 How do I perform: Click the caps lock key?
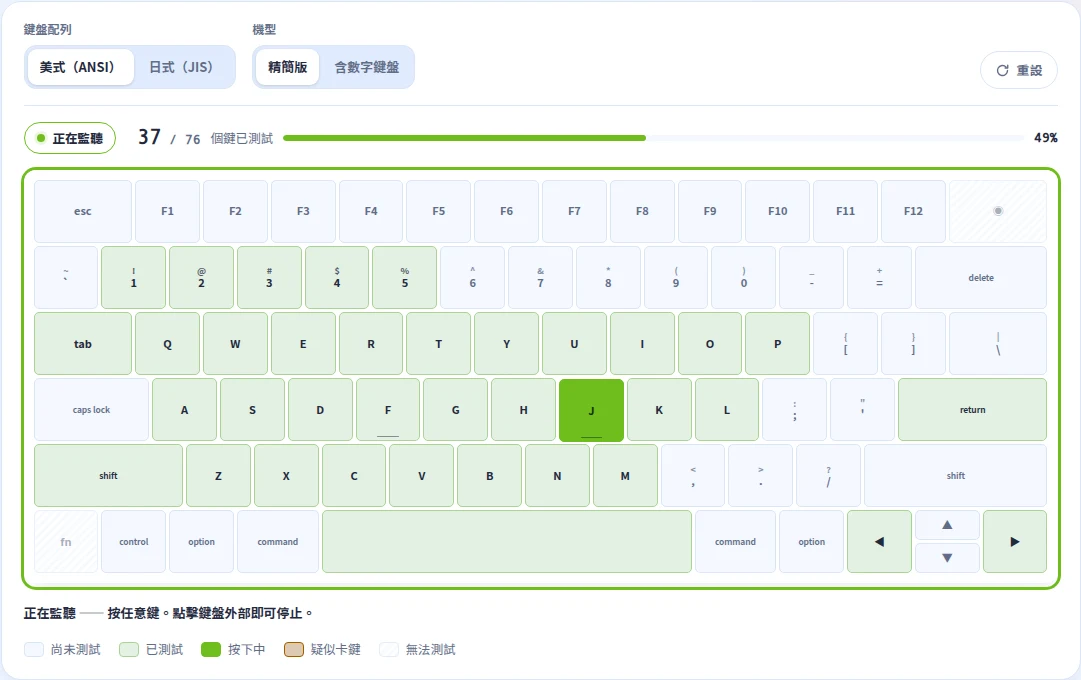coord(91,410)
